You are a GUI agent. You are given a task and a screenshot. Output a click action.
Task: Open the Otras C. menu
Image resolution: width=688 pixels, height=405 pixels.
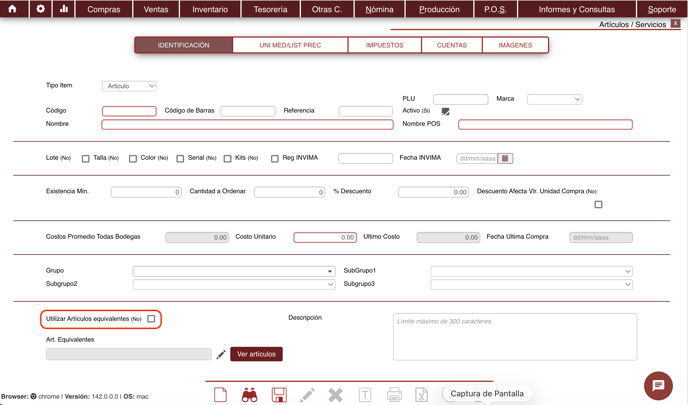[327, 9]
